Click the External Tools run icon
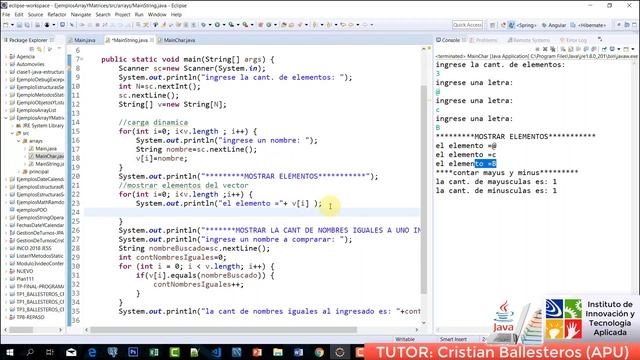 pyautogui.click(x=245, y=25)
